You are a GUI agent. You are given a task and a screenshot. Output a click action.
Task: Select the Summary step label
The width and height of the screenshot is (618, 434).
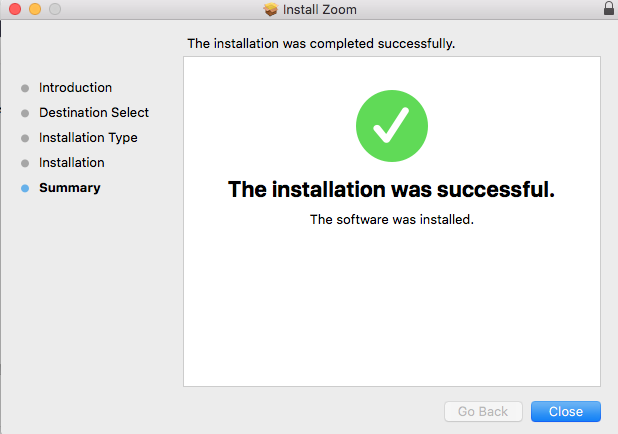point(69,188)
